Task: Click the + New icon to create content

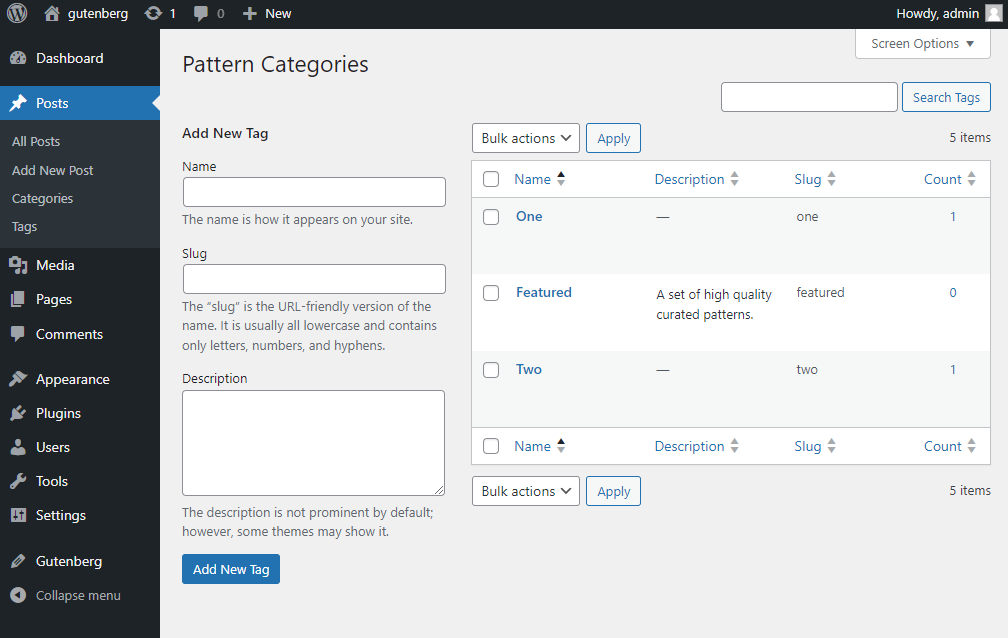Action: [247, 13]
